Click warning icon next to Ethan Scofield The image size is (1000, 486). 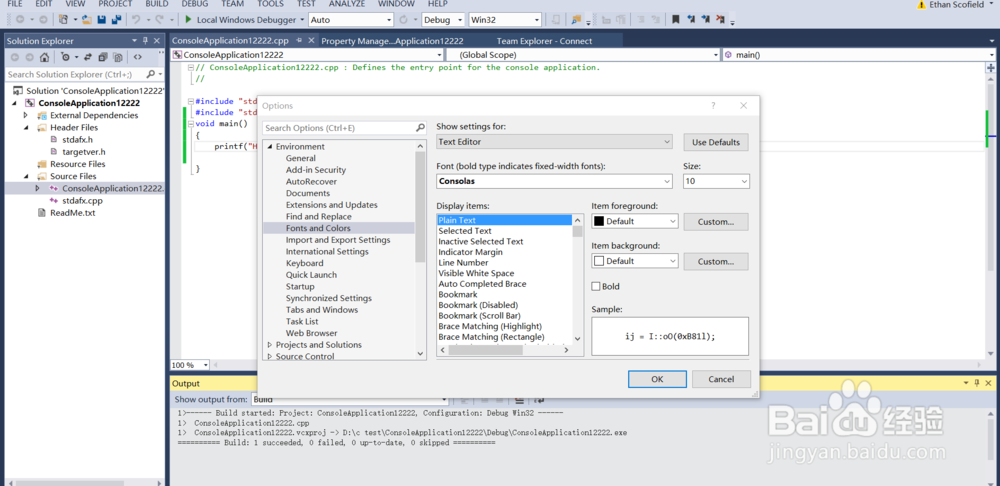921,4
